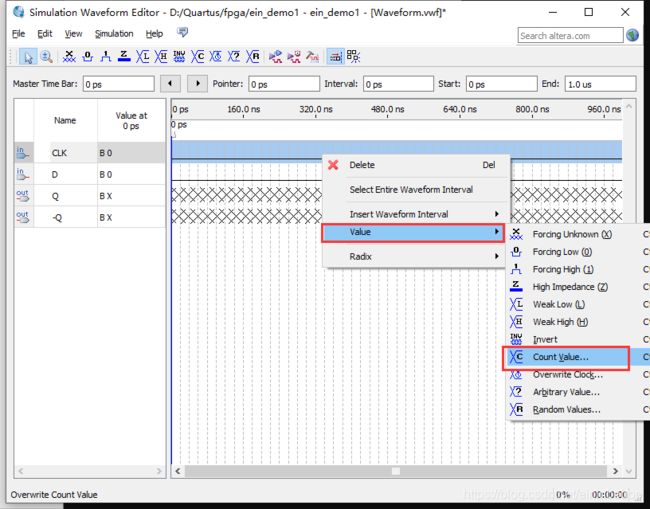This screenshot has width=650, height=509.
Task: Click toolbar High Impedance (Z) icon
Action: 124,57
